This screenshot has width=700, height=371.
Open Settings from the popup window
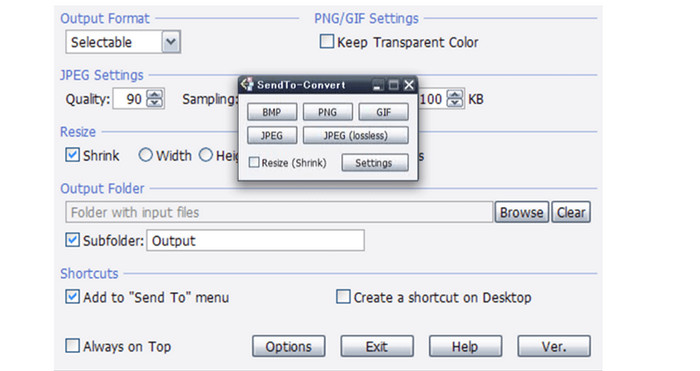click(x=375, y=163)
